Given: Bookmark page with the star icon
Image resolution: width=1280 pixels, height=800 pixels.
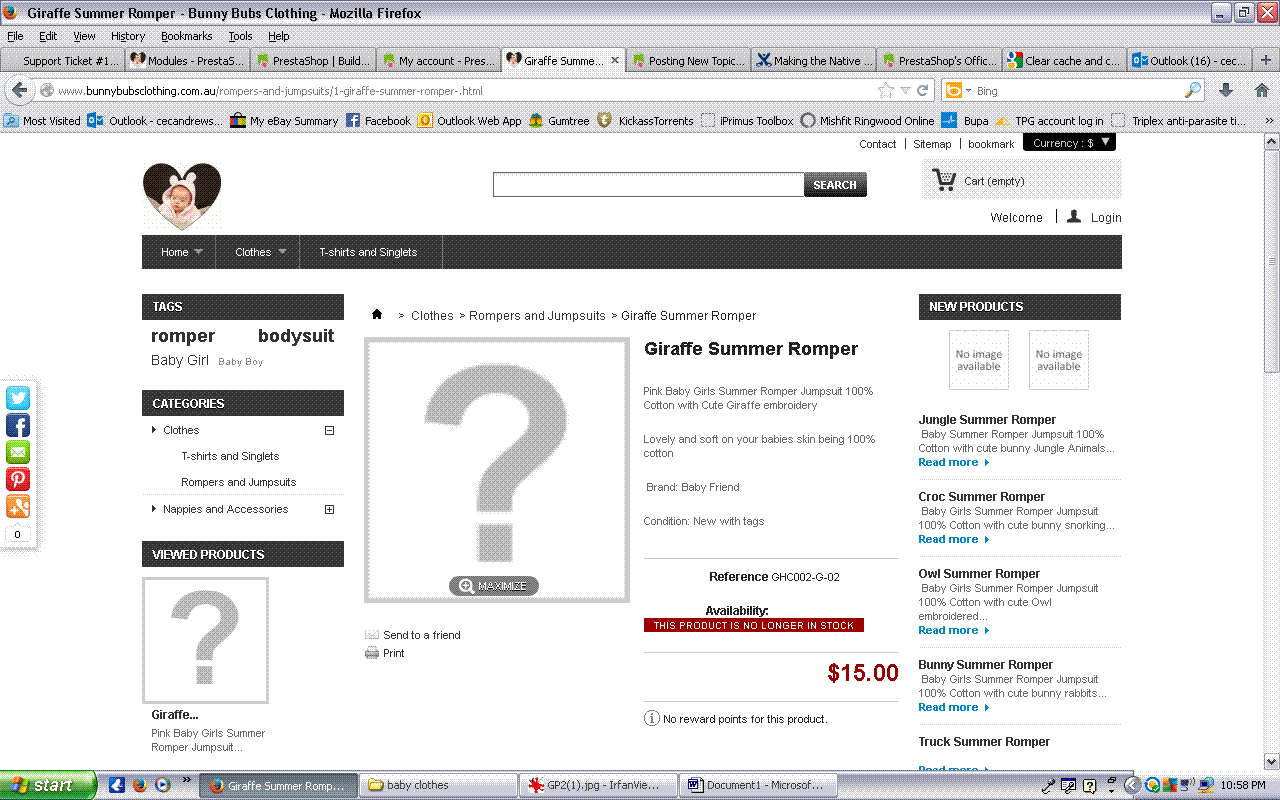Looking at the screenshot, I should 885,90.
